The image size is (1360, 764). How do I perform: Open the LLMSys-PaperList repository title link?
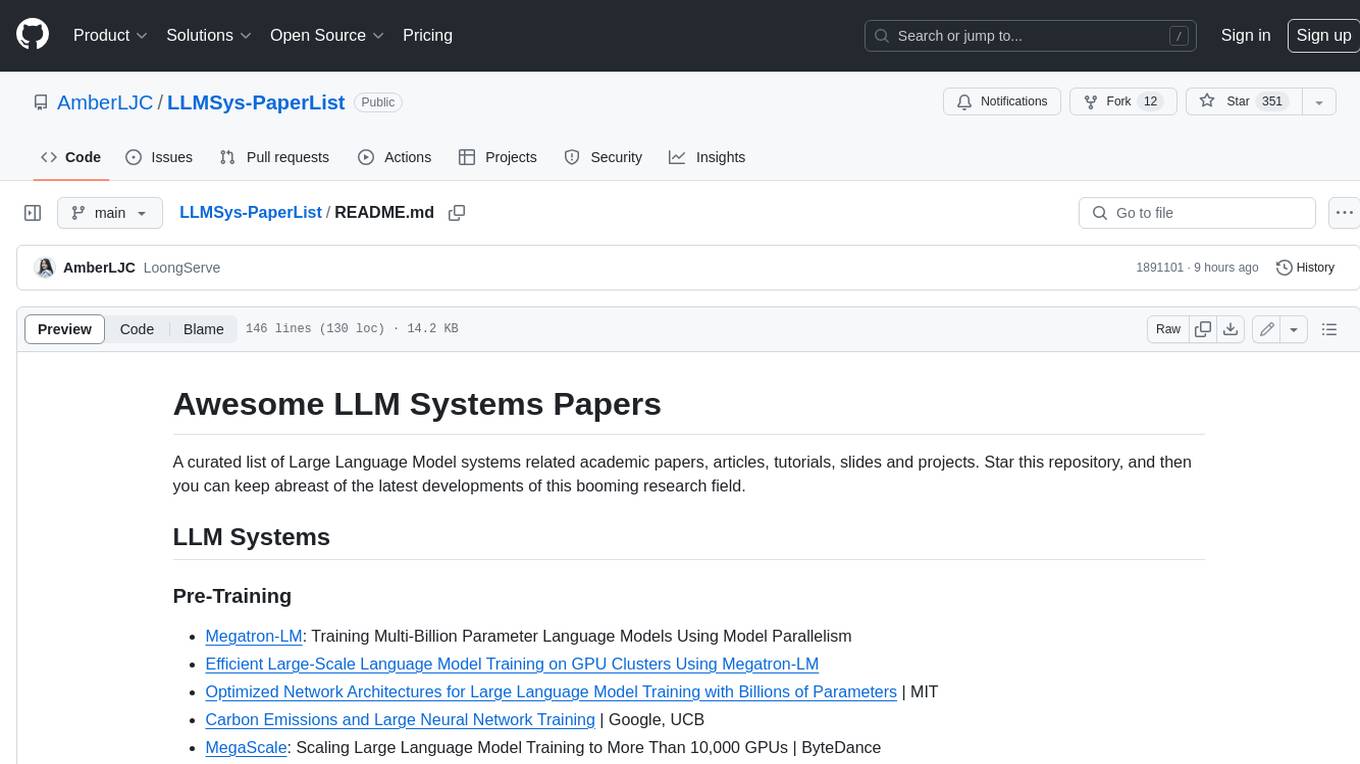click(256, 102)
